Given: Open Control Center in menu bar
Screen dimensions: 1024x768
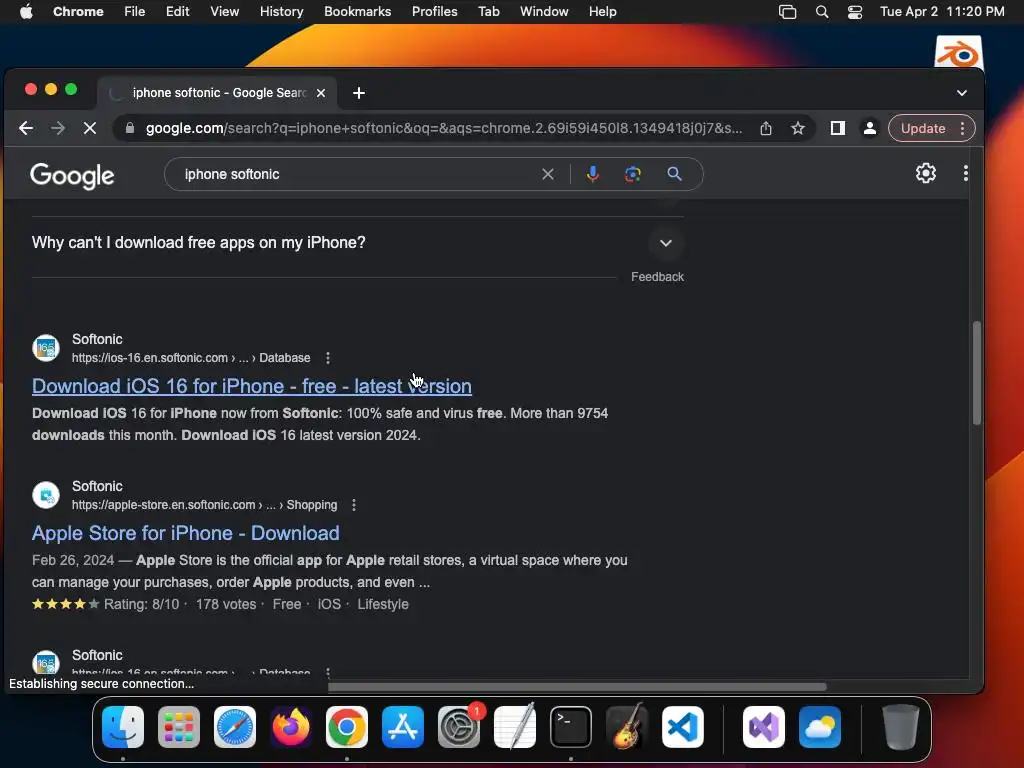Looking at the screenshot, I should click(x=855, y=12).
